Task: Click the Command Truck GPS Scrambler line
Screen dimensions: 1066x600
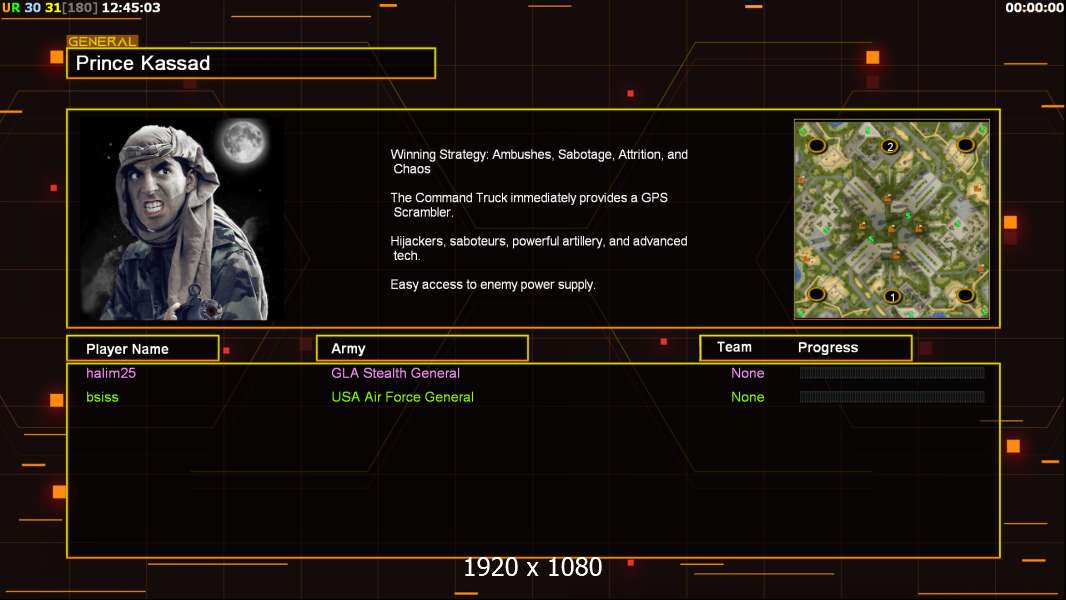Action: [x=529, y=205]
